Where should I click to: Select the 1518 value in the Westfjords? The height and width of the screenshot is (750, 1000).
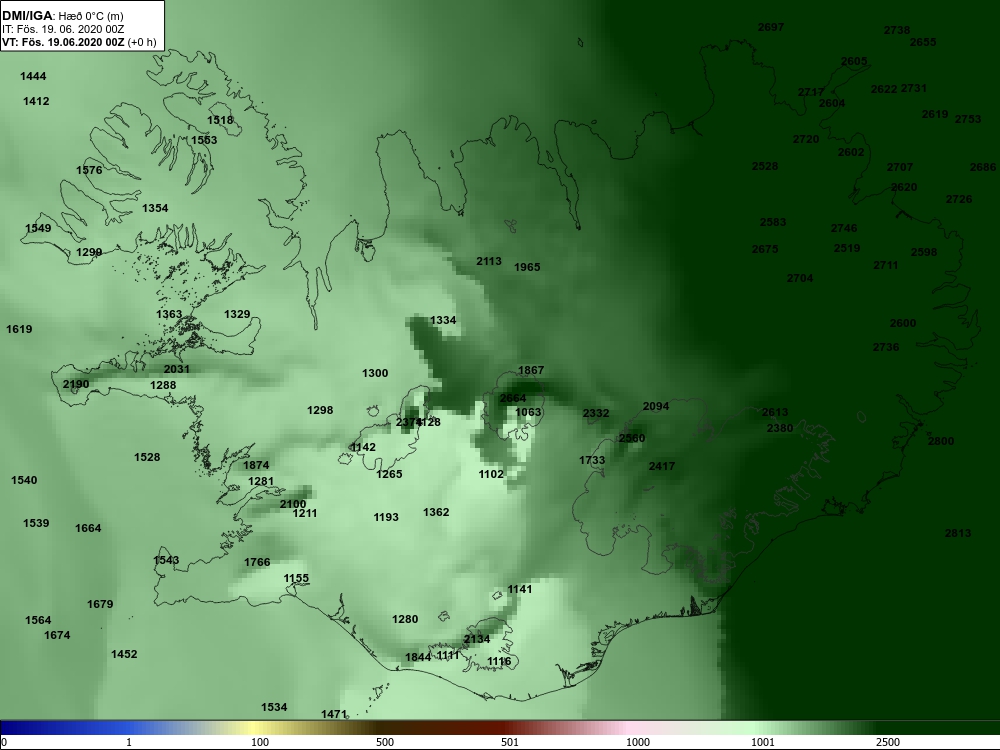pos(220,120)
